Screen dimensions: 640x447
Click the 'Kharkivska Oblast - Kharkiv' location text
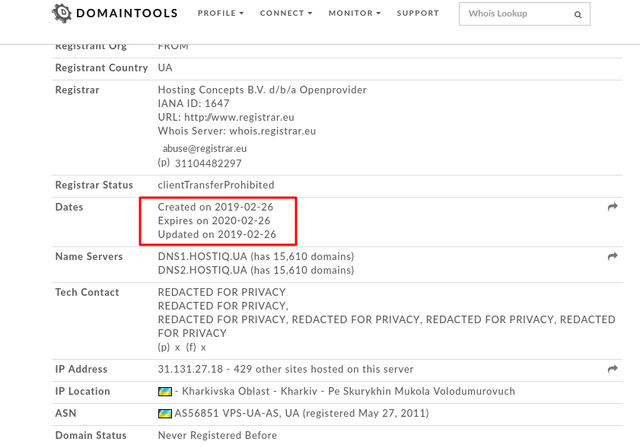click(249, 391)
